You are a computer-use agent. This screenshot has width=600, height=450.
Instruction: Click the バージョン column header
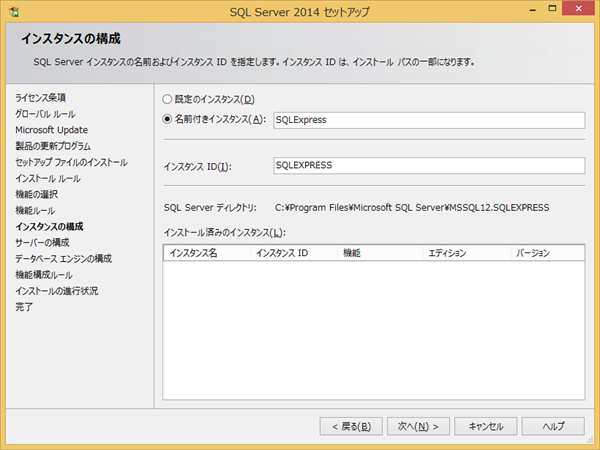click(x=548, y=253)
